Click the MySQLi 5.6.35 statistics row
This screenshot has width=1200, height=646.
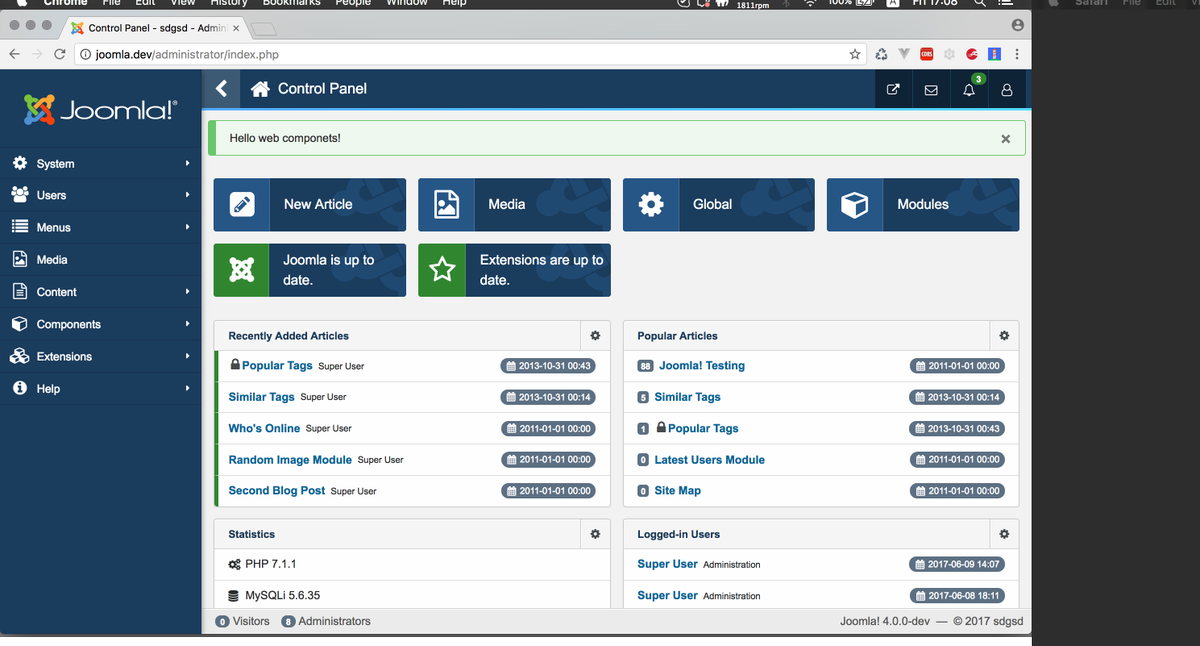click(412, 595)
